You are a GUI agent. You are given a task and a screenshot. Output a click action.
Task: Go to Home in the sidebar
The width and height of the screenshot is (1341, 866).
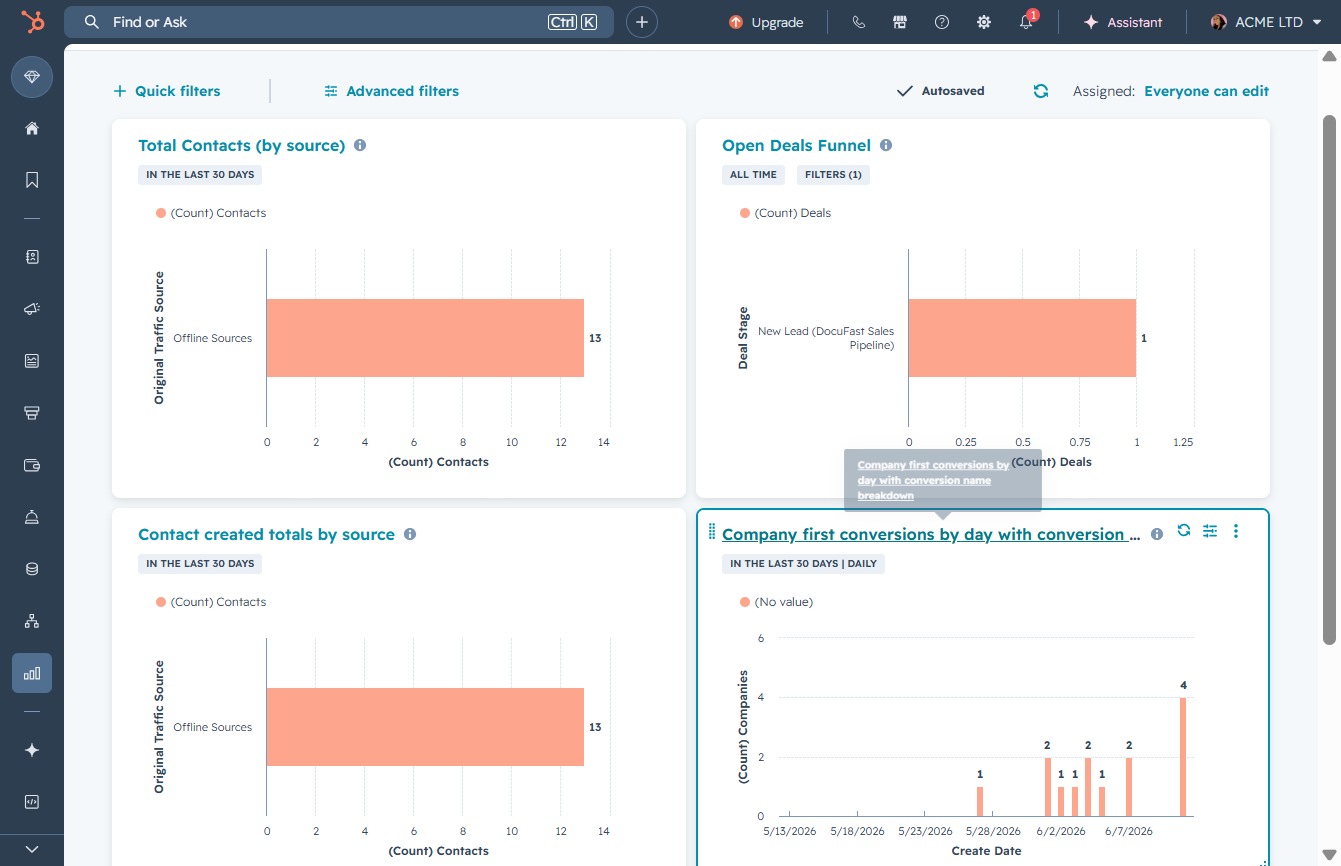tap(32, 128)
